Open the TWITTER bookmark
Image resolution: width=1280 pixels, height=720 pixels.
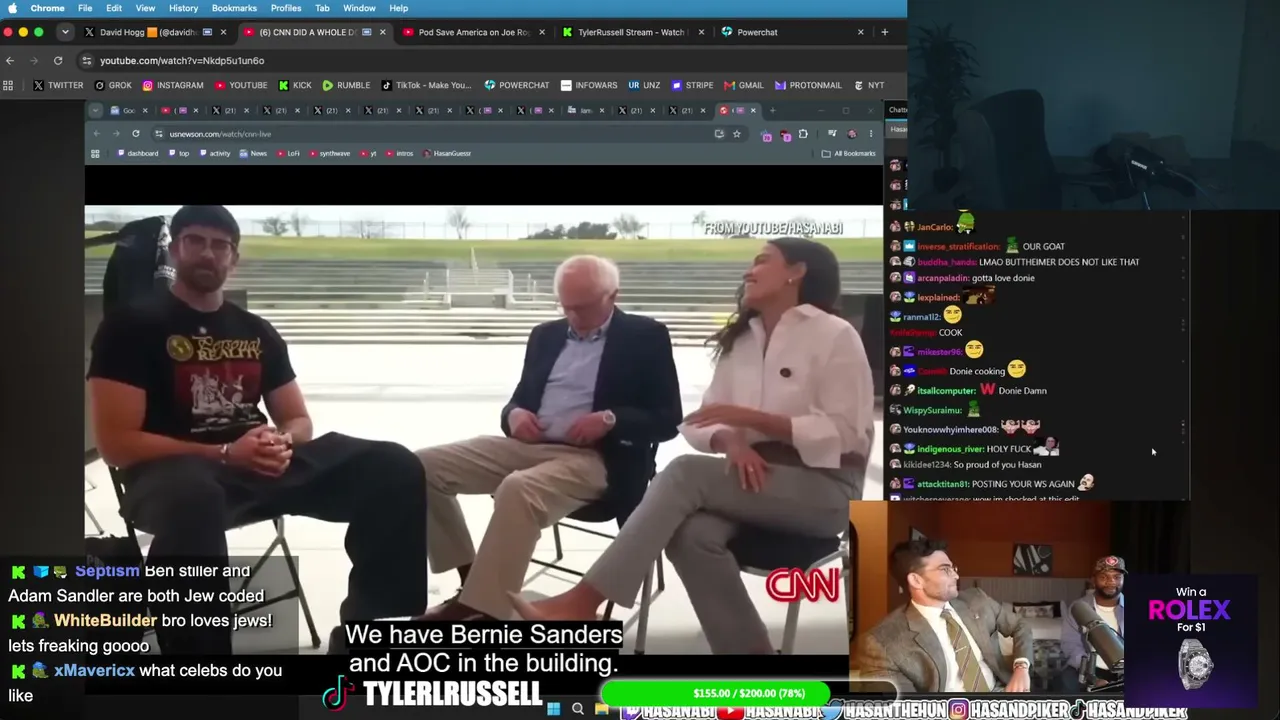(59, 85)
